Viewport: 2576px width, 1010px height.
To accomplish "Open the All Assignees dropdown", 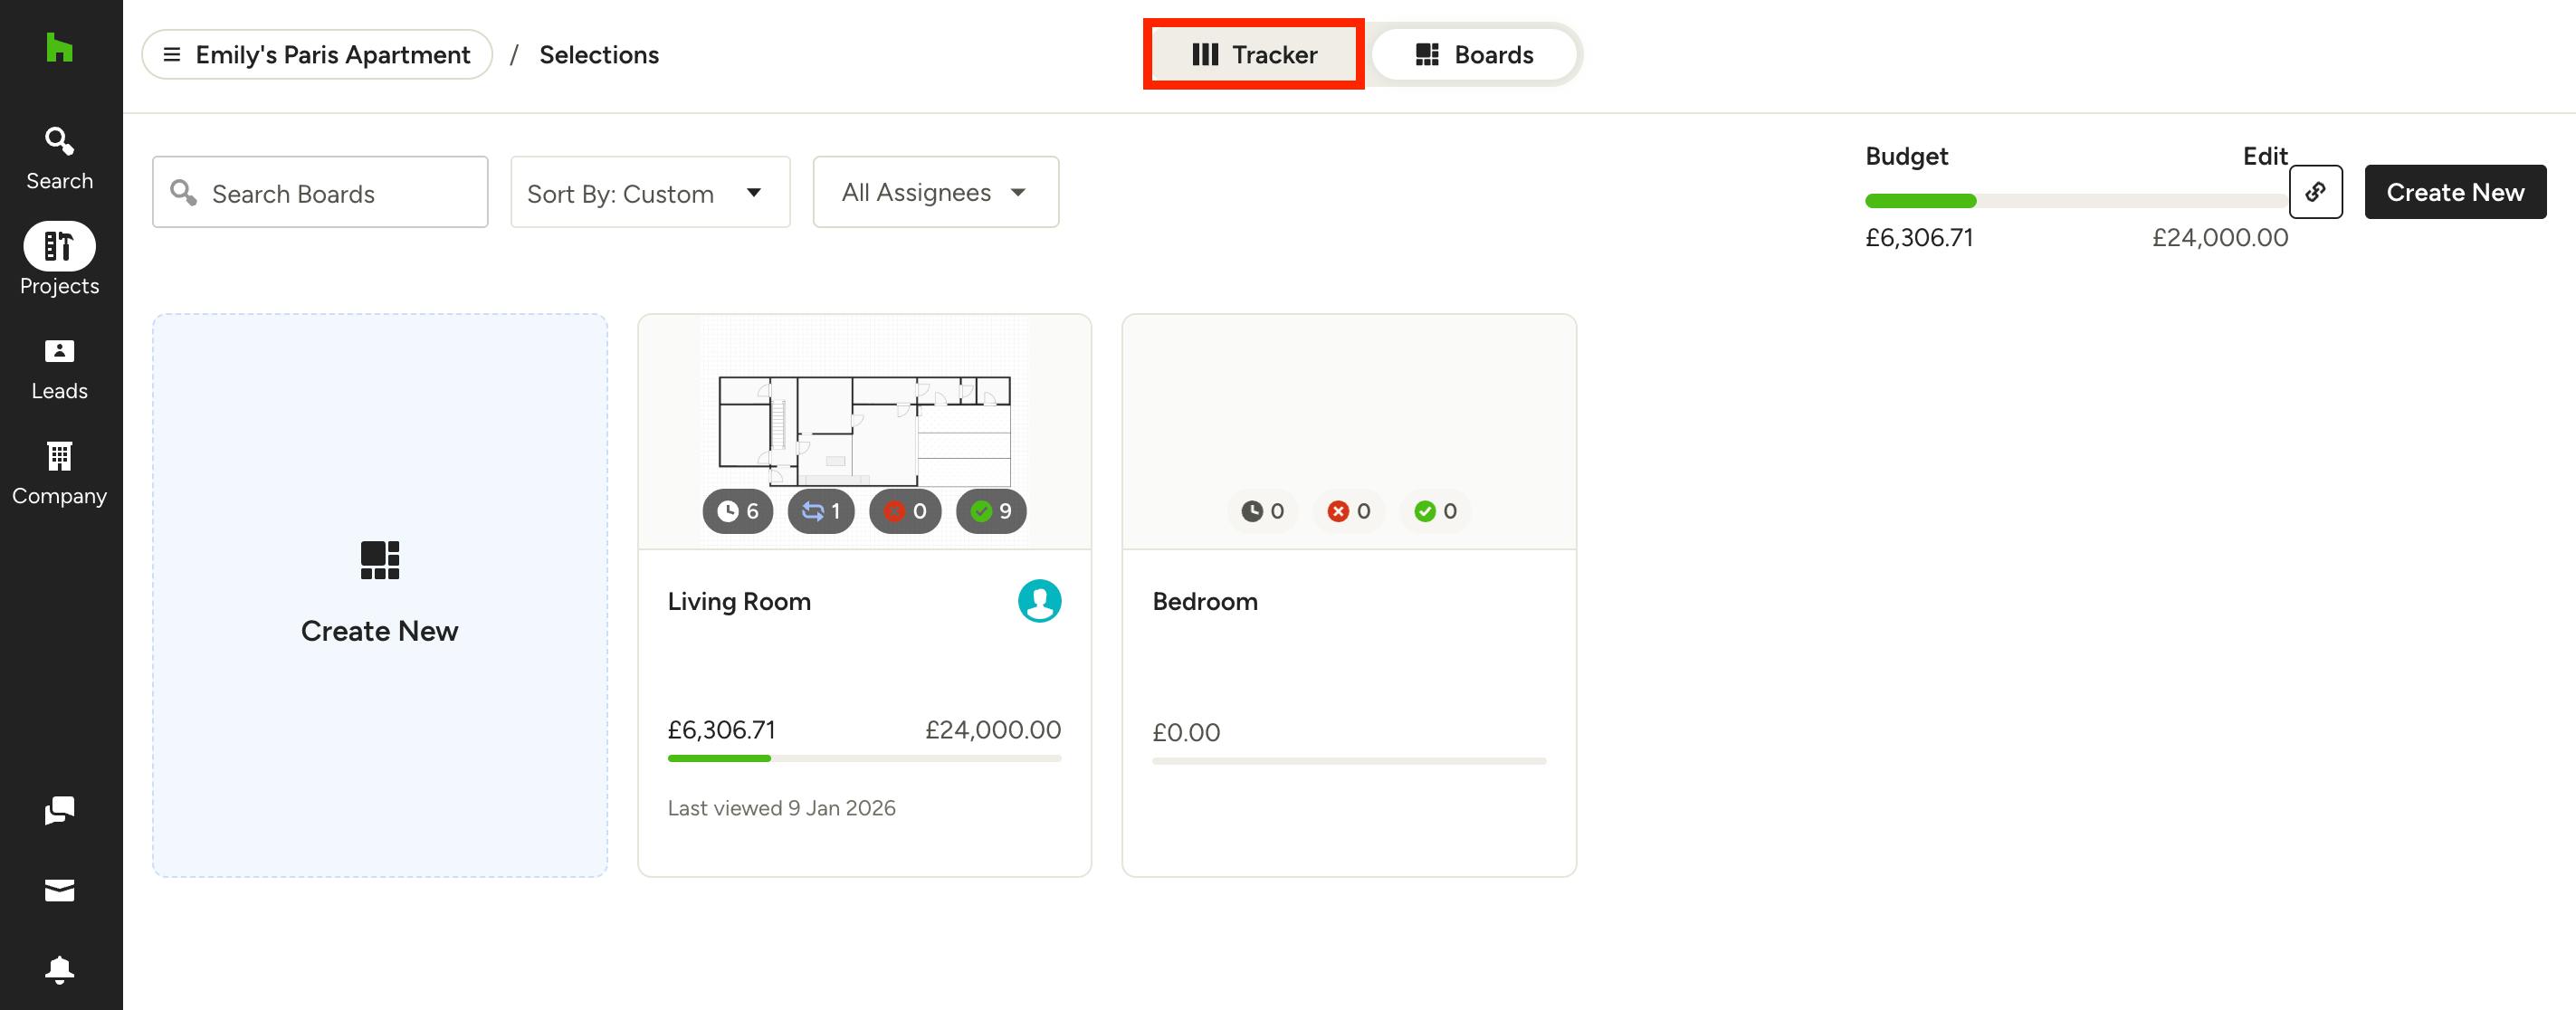I will click(x=935, y=192).
